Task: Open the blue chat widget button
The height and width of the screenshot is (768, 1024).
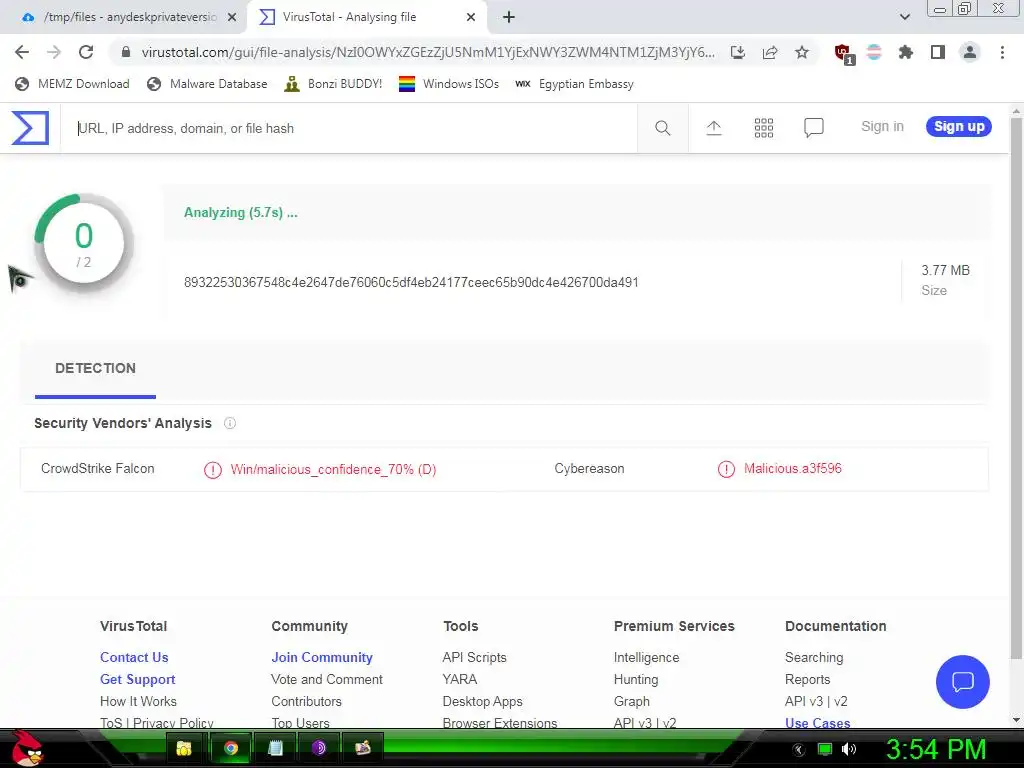Action: 963,682
